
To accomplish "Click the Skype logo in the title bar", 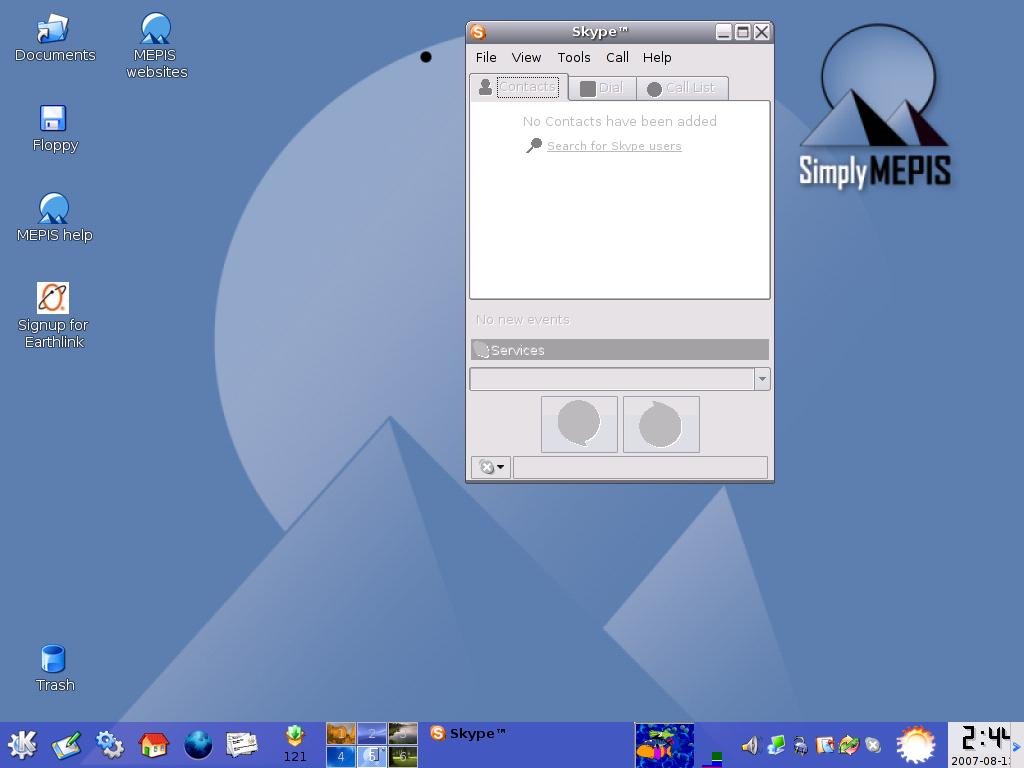I will (x=478, y=32).
